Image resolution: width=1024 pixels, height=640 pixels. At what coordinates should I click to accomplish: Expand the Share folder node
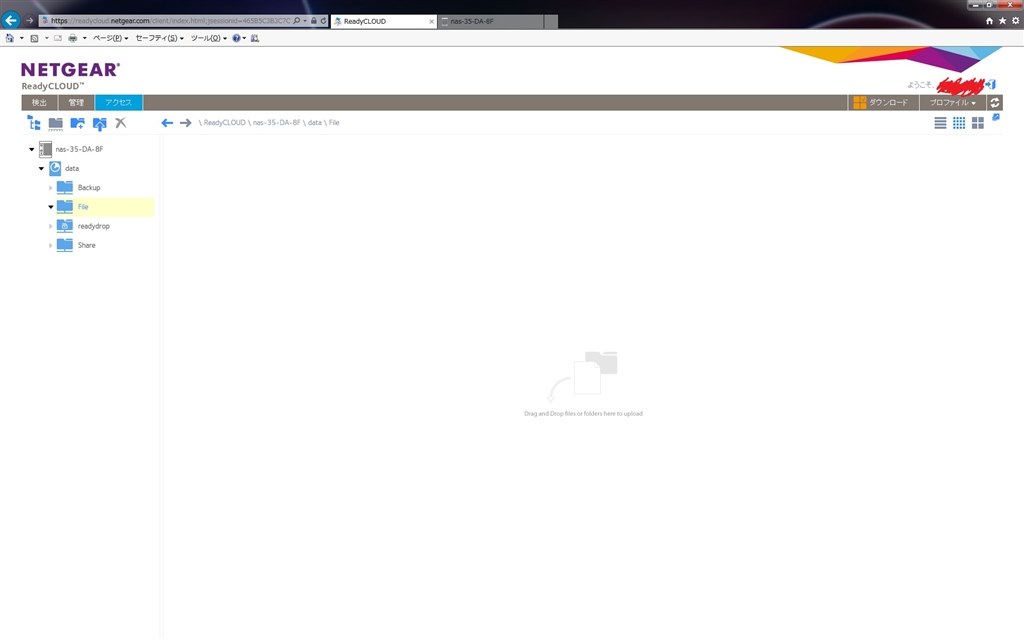[x=50, y=246]
